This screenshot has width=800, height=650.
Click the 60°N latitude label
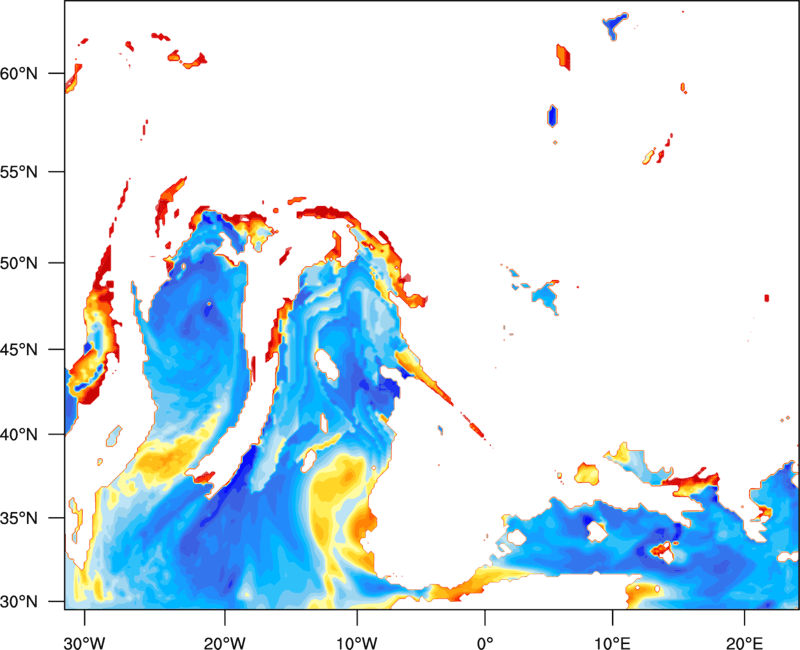[19, 74]
